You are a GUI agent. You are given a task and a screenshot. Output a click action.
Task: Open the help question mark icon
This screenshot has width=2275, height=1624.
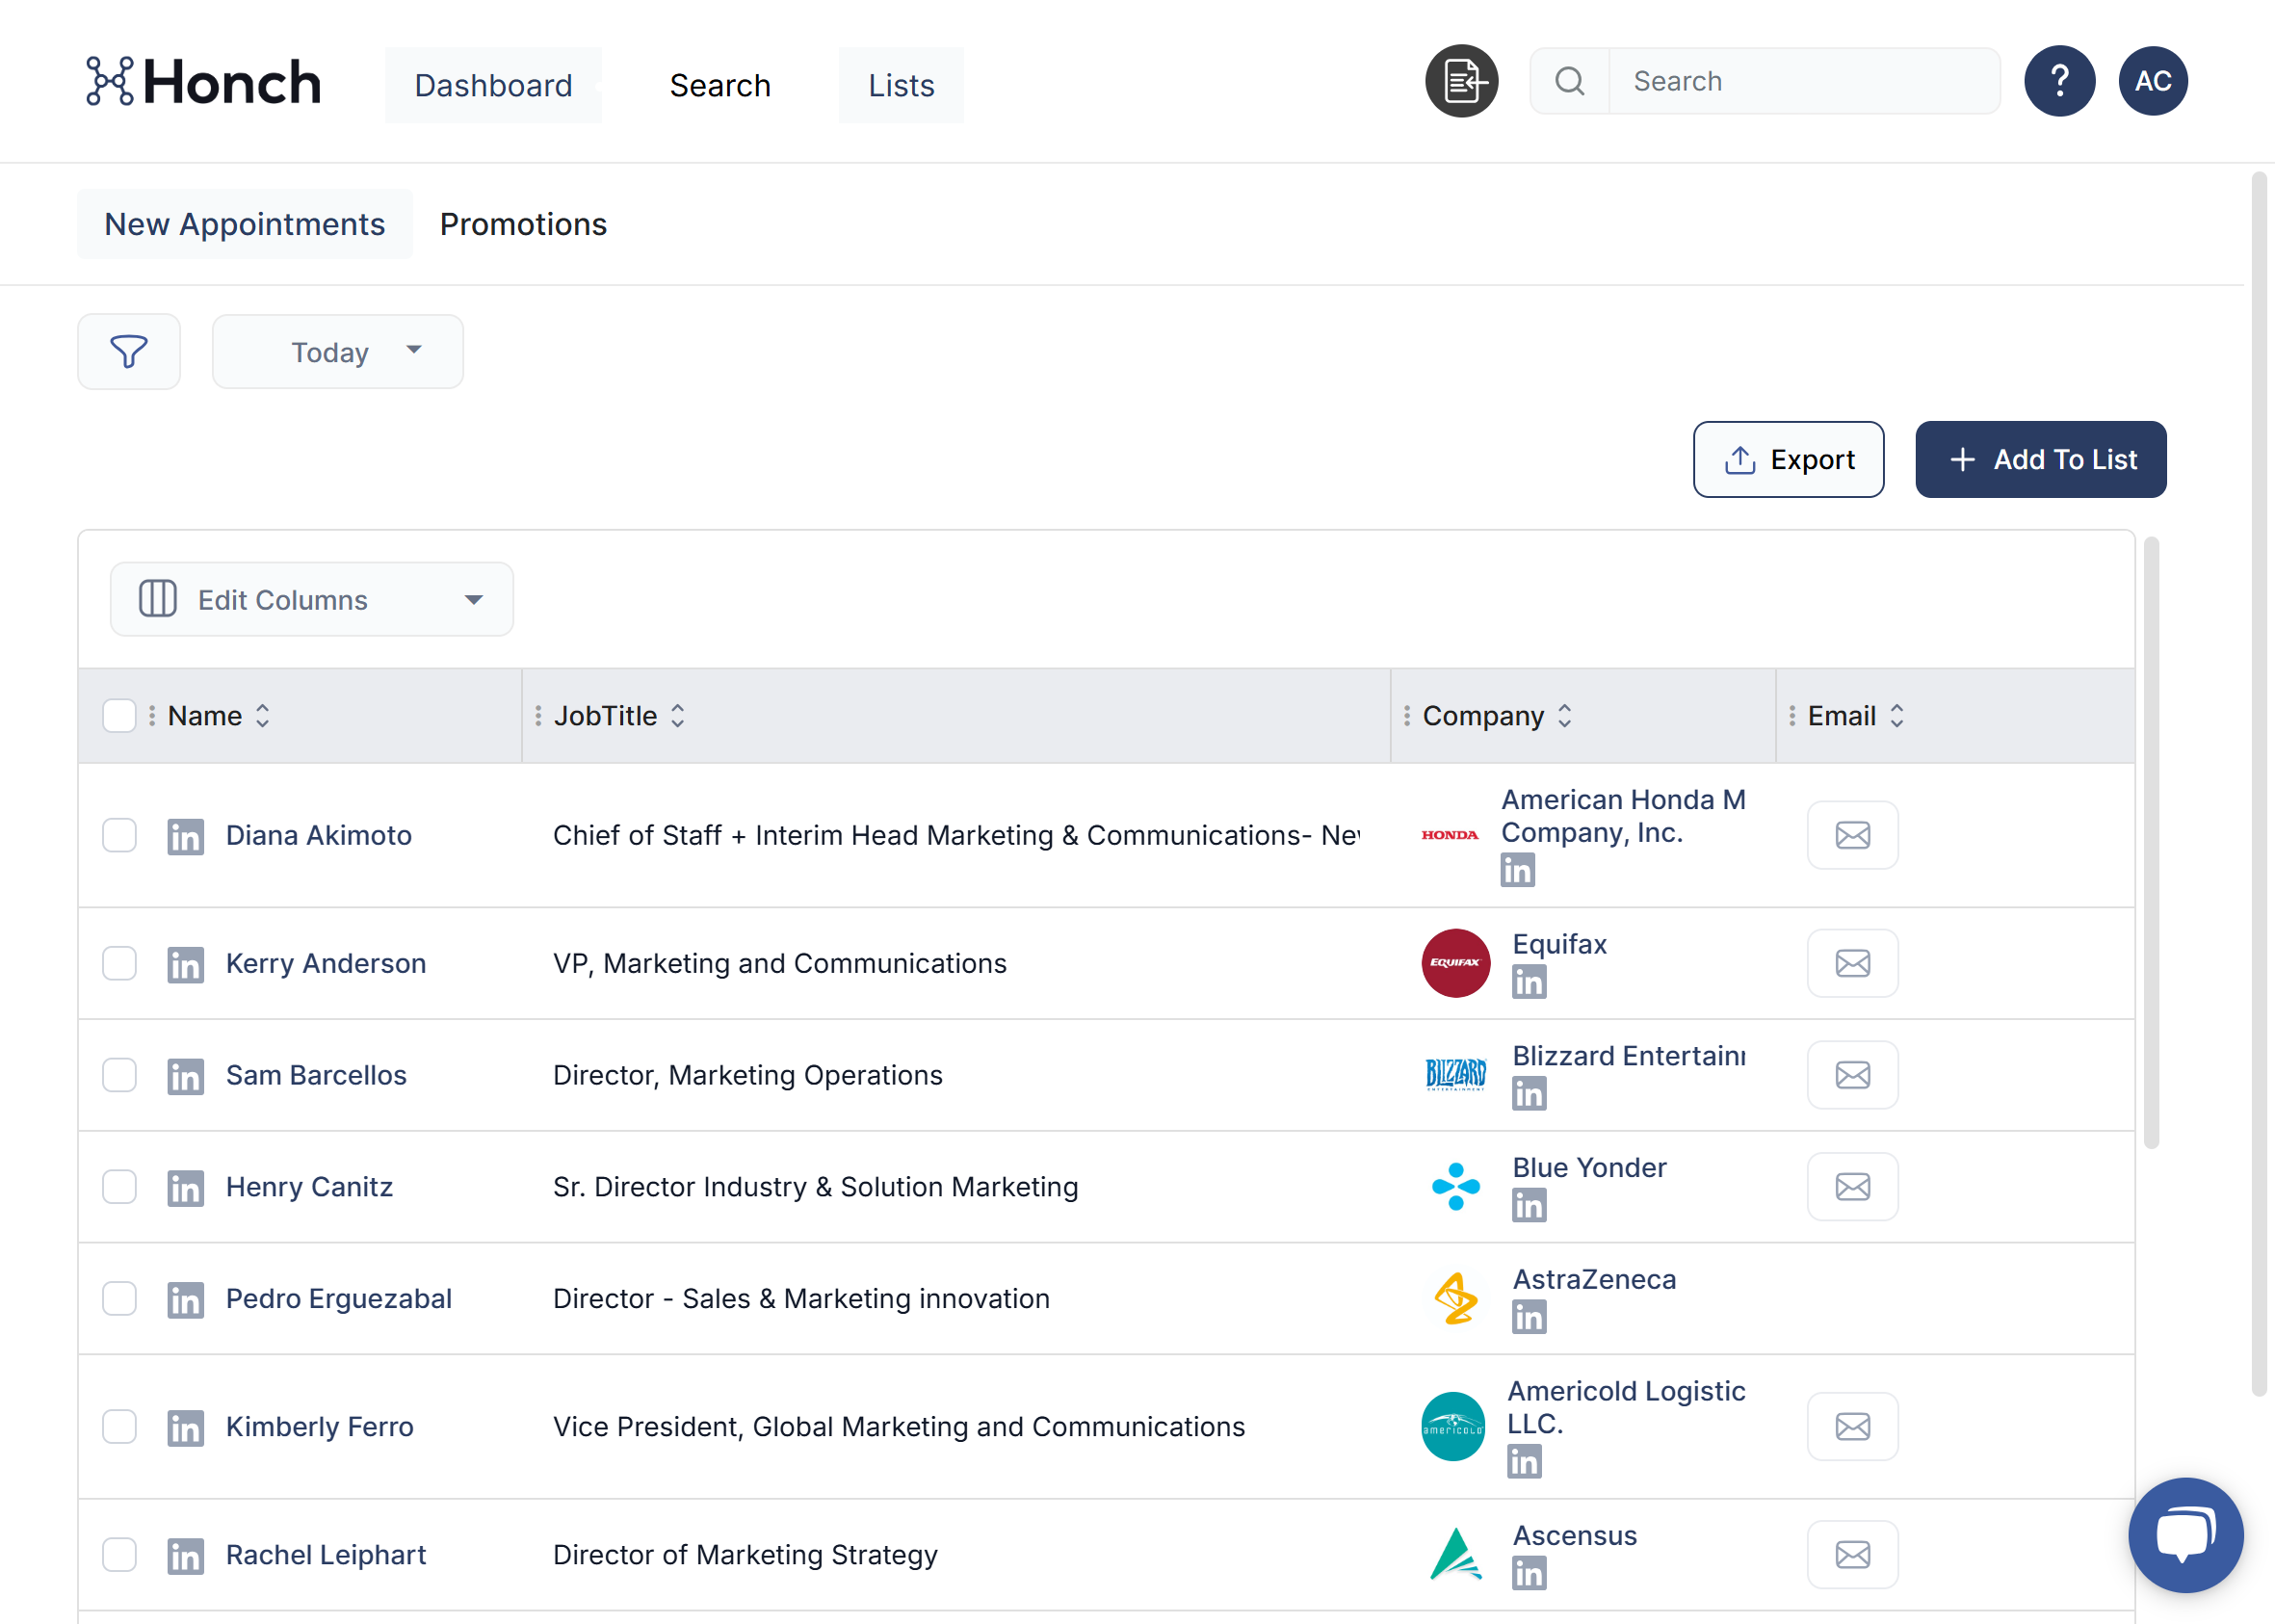point(2059,81)
